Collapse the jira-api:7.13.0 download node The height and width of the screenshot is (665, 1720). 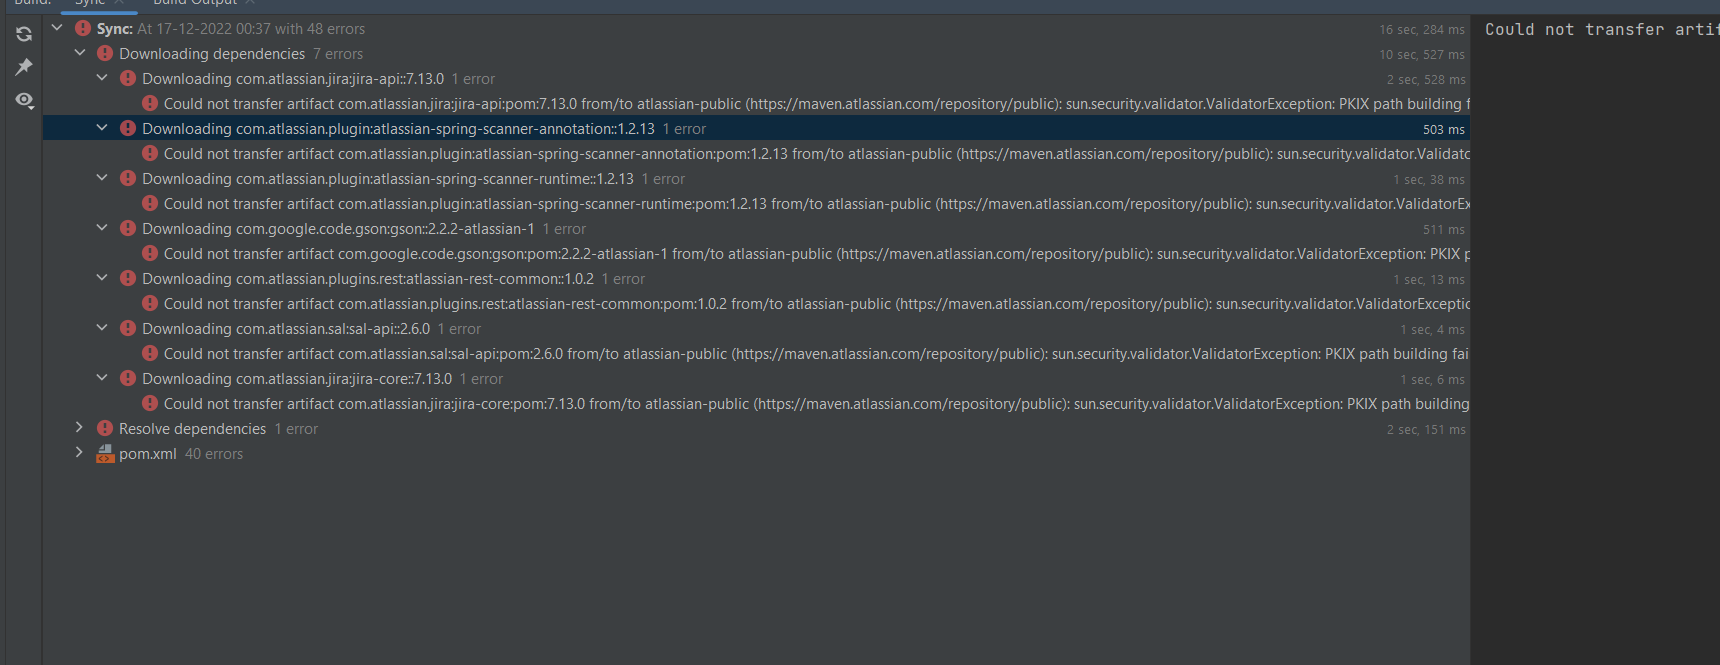pos(102,78)
